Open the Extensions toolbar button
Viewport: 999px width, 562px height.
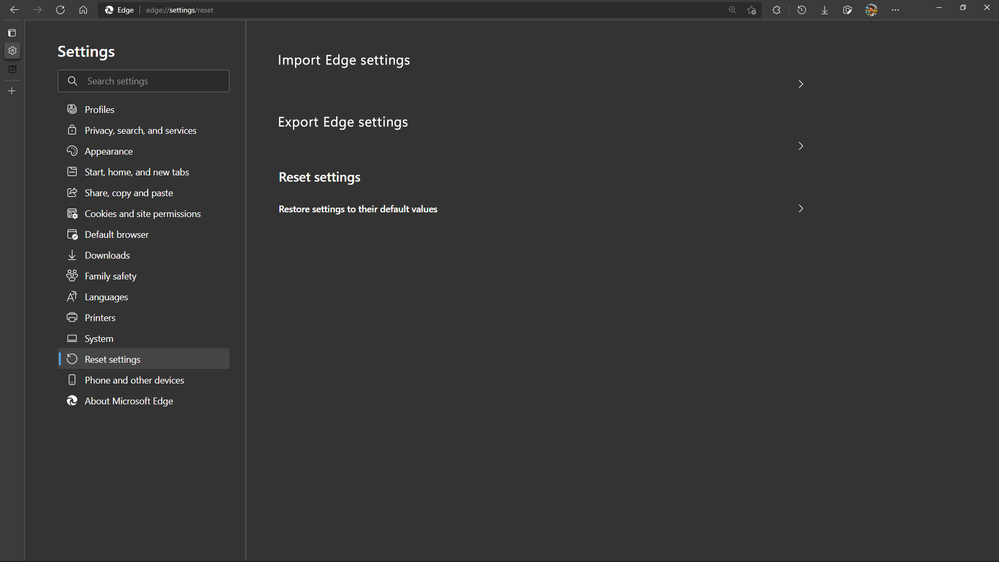tap(776, 10)
